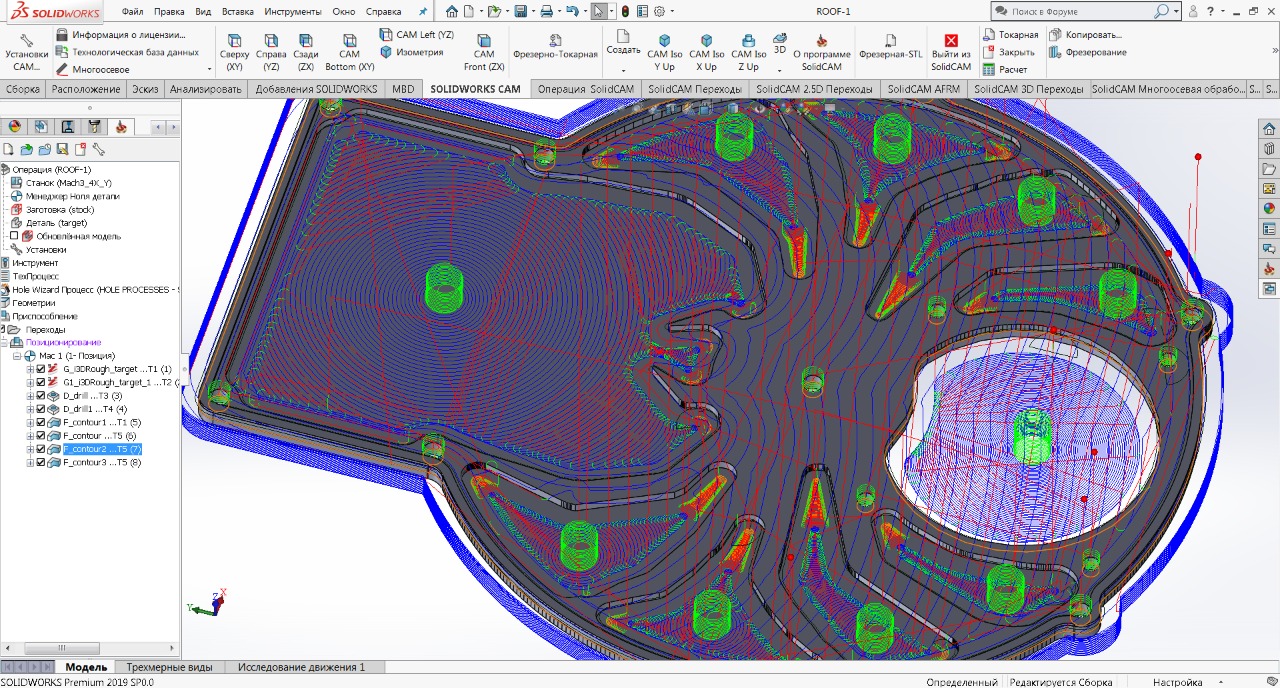The image size is (1280, 688).
Task: Open Установки CAM settings wrench icon
Action: 27,40
